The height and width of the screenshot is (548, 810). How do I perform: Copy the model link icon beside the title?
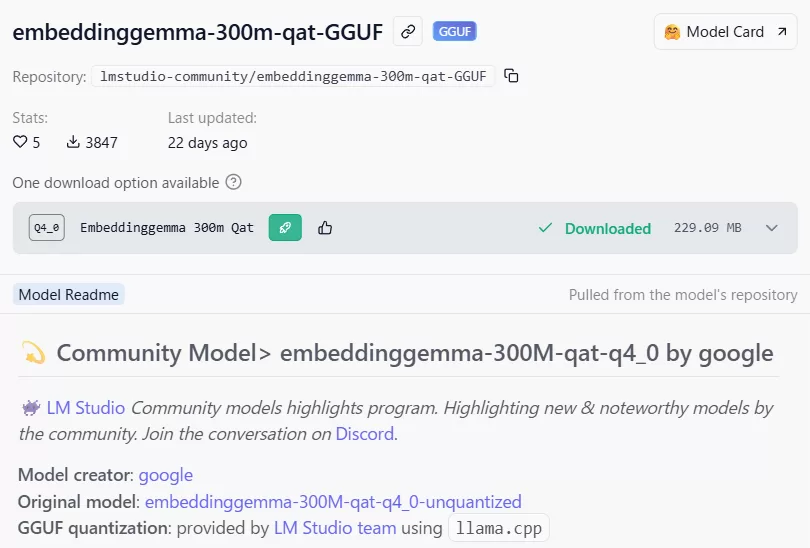click(x=408, y=32)
